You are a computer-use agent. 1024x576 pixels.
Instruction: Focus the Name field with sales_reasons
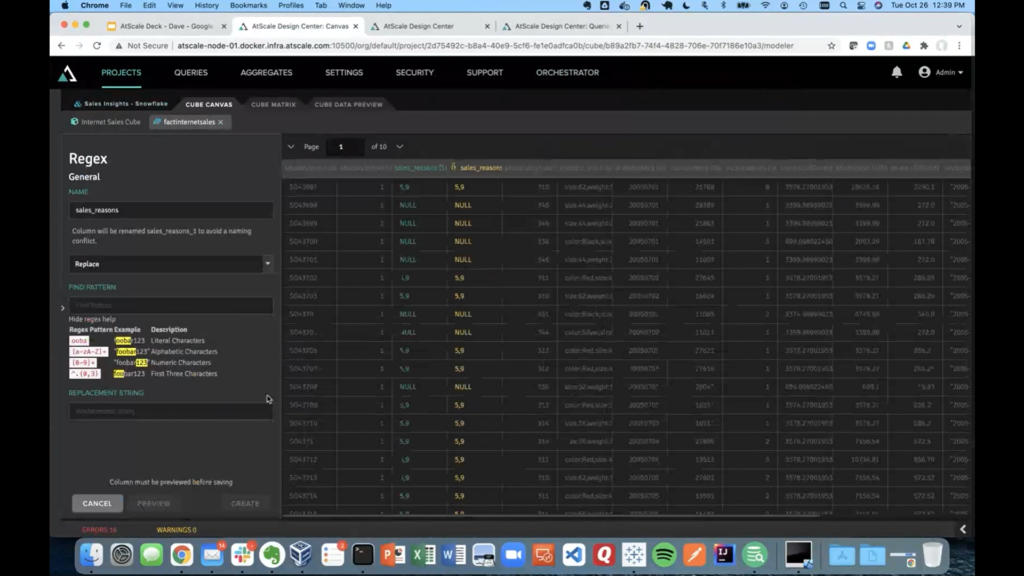170,210
